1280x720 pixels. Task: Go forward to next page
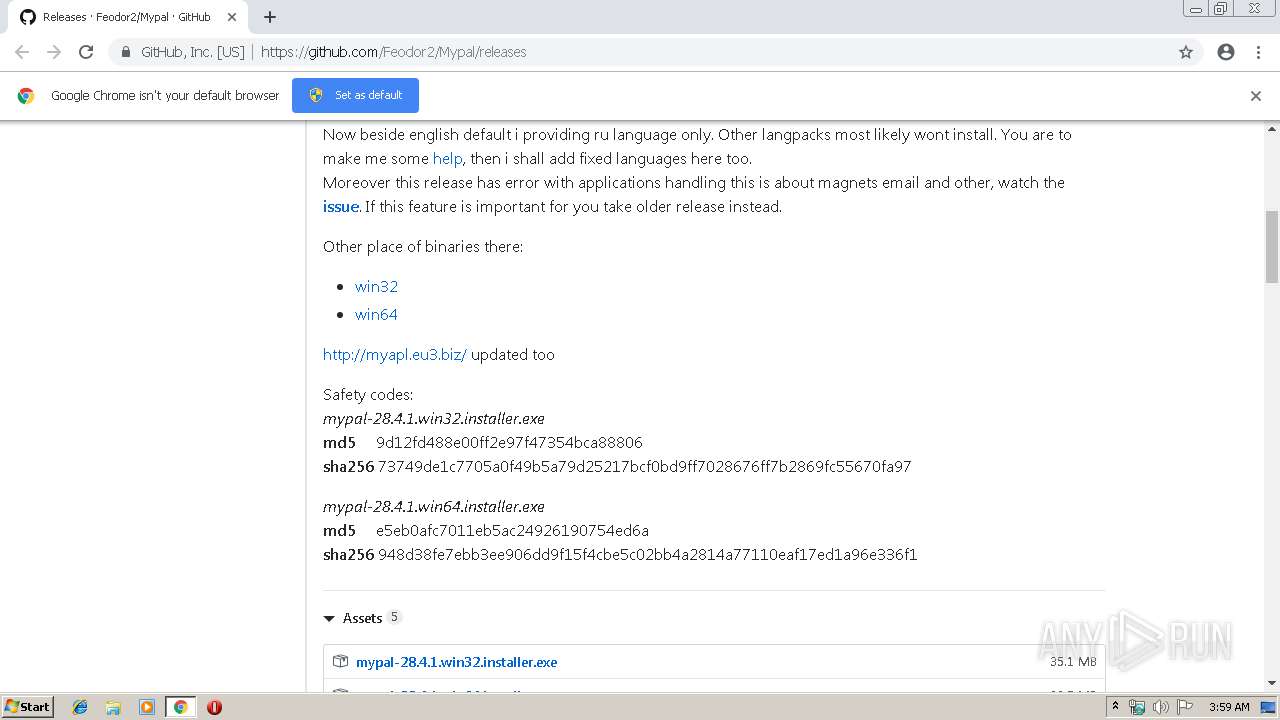pyautogui.click(x=54, y=52)
